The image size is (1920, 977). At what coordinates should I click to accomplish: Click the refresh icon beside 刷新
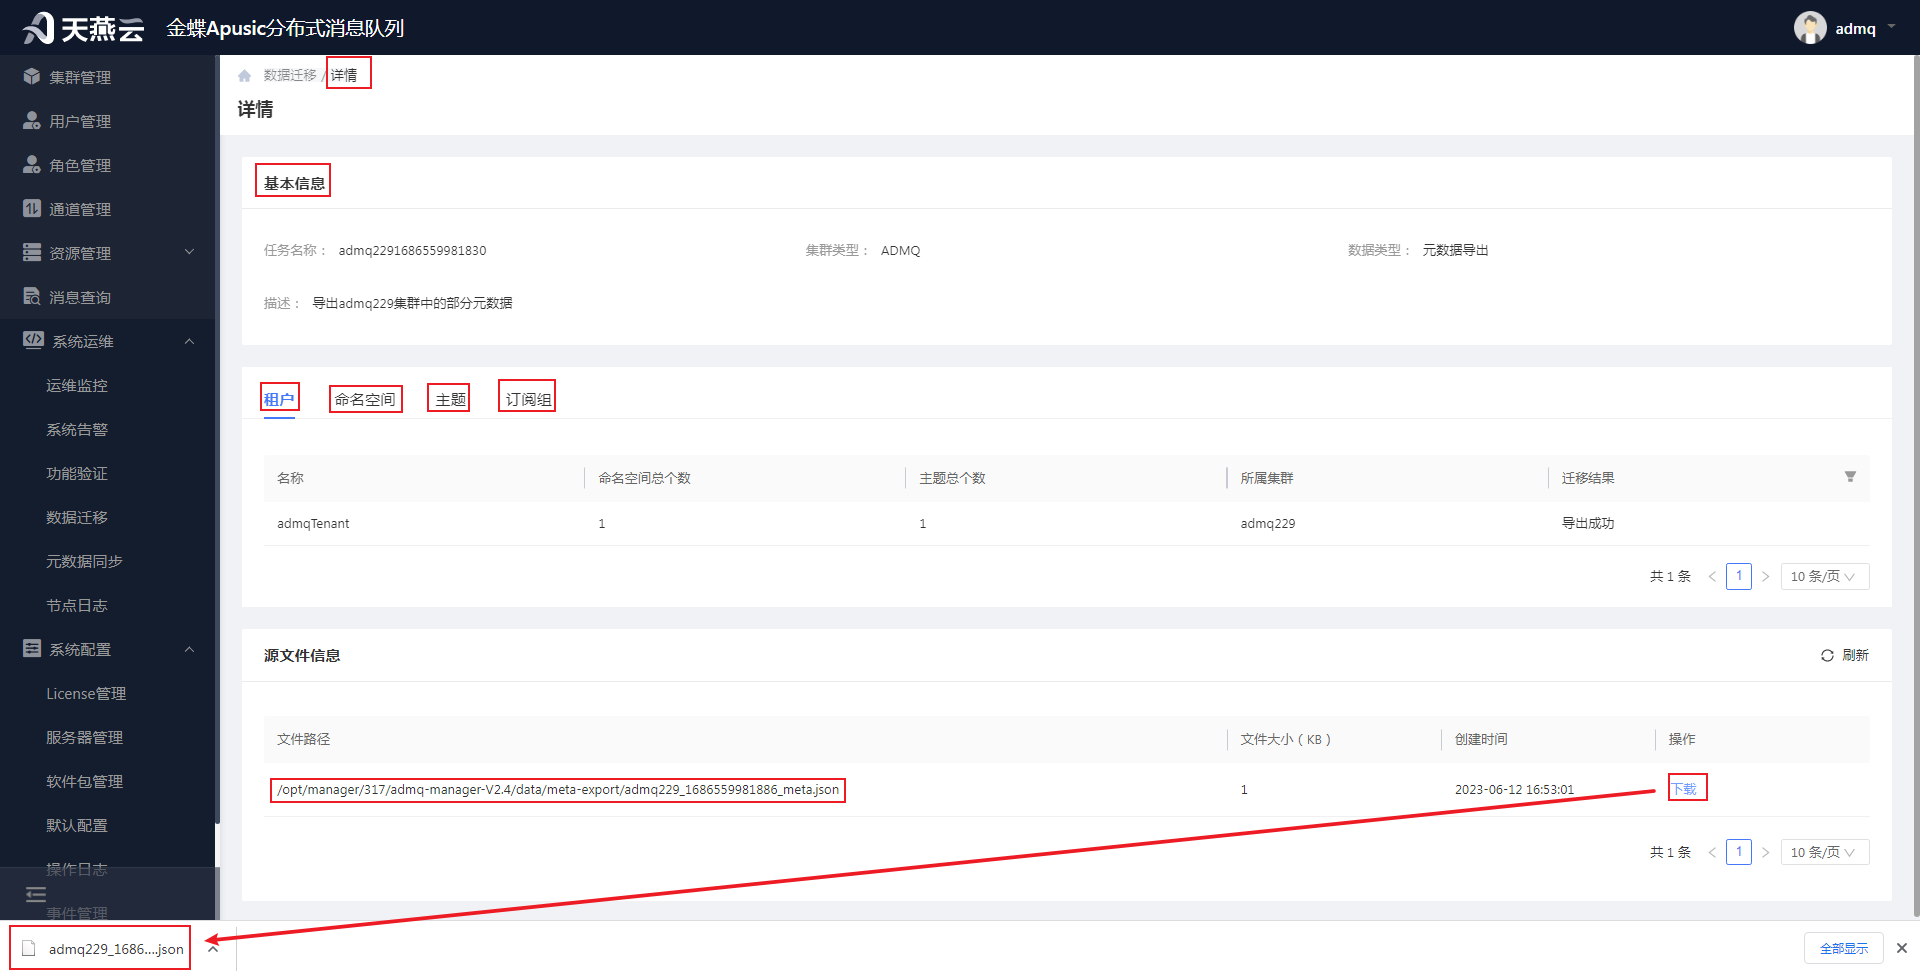tap(1827, 656)
